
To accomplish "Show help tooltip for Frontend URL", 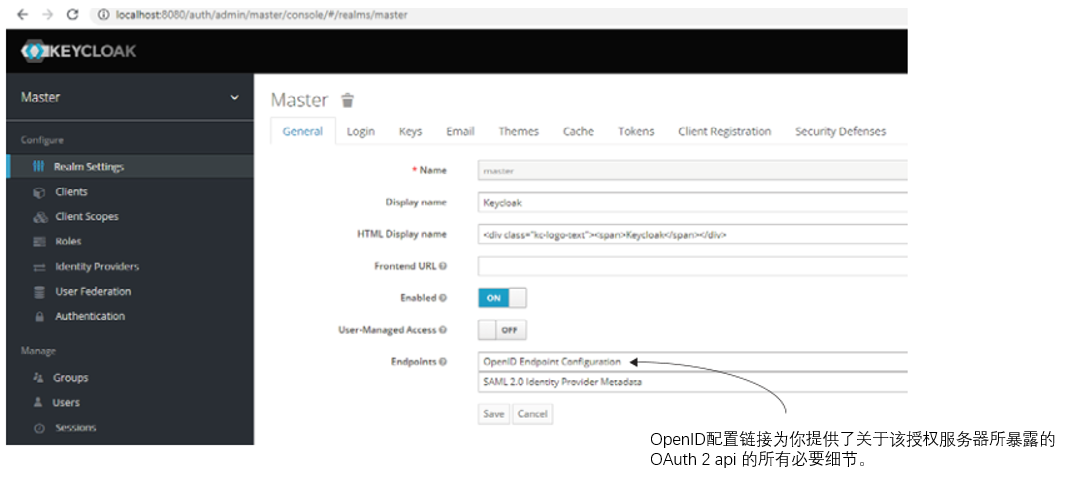I will [x=442, y=266].
